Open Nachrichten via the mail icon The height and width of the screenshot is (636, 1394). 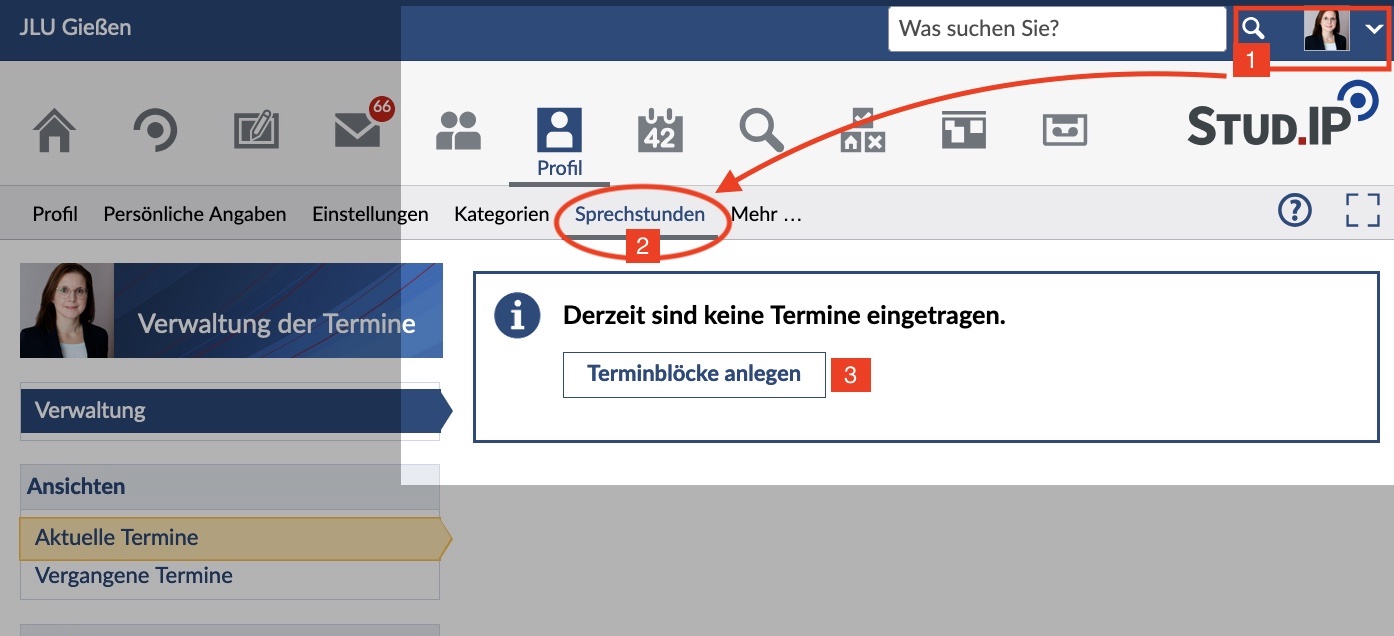point(356,130)
